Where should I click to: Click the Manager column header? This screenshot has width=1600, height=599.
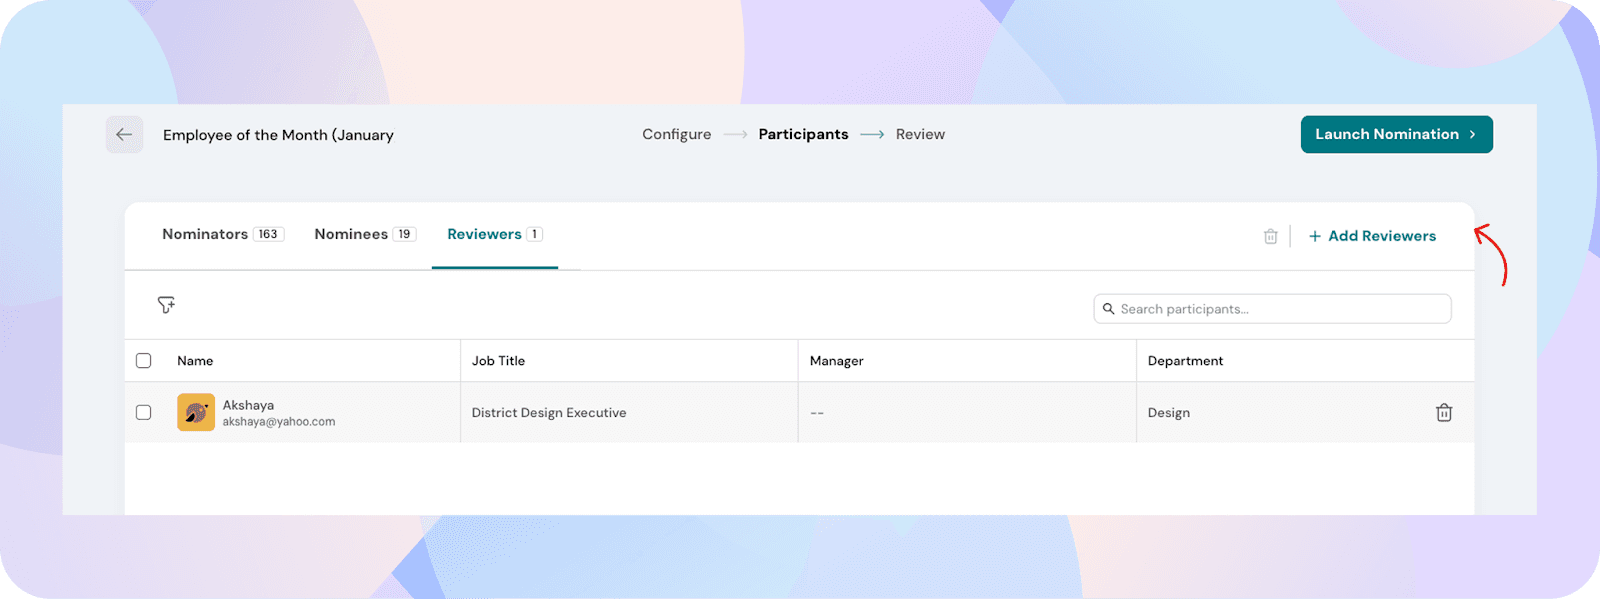tap(836, 361)
